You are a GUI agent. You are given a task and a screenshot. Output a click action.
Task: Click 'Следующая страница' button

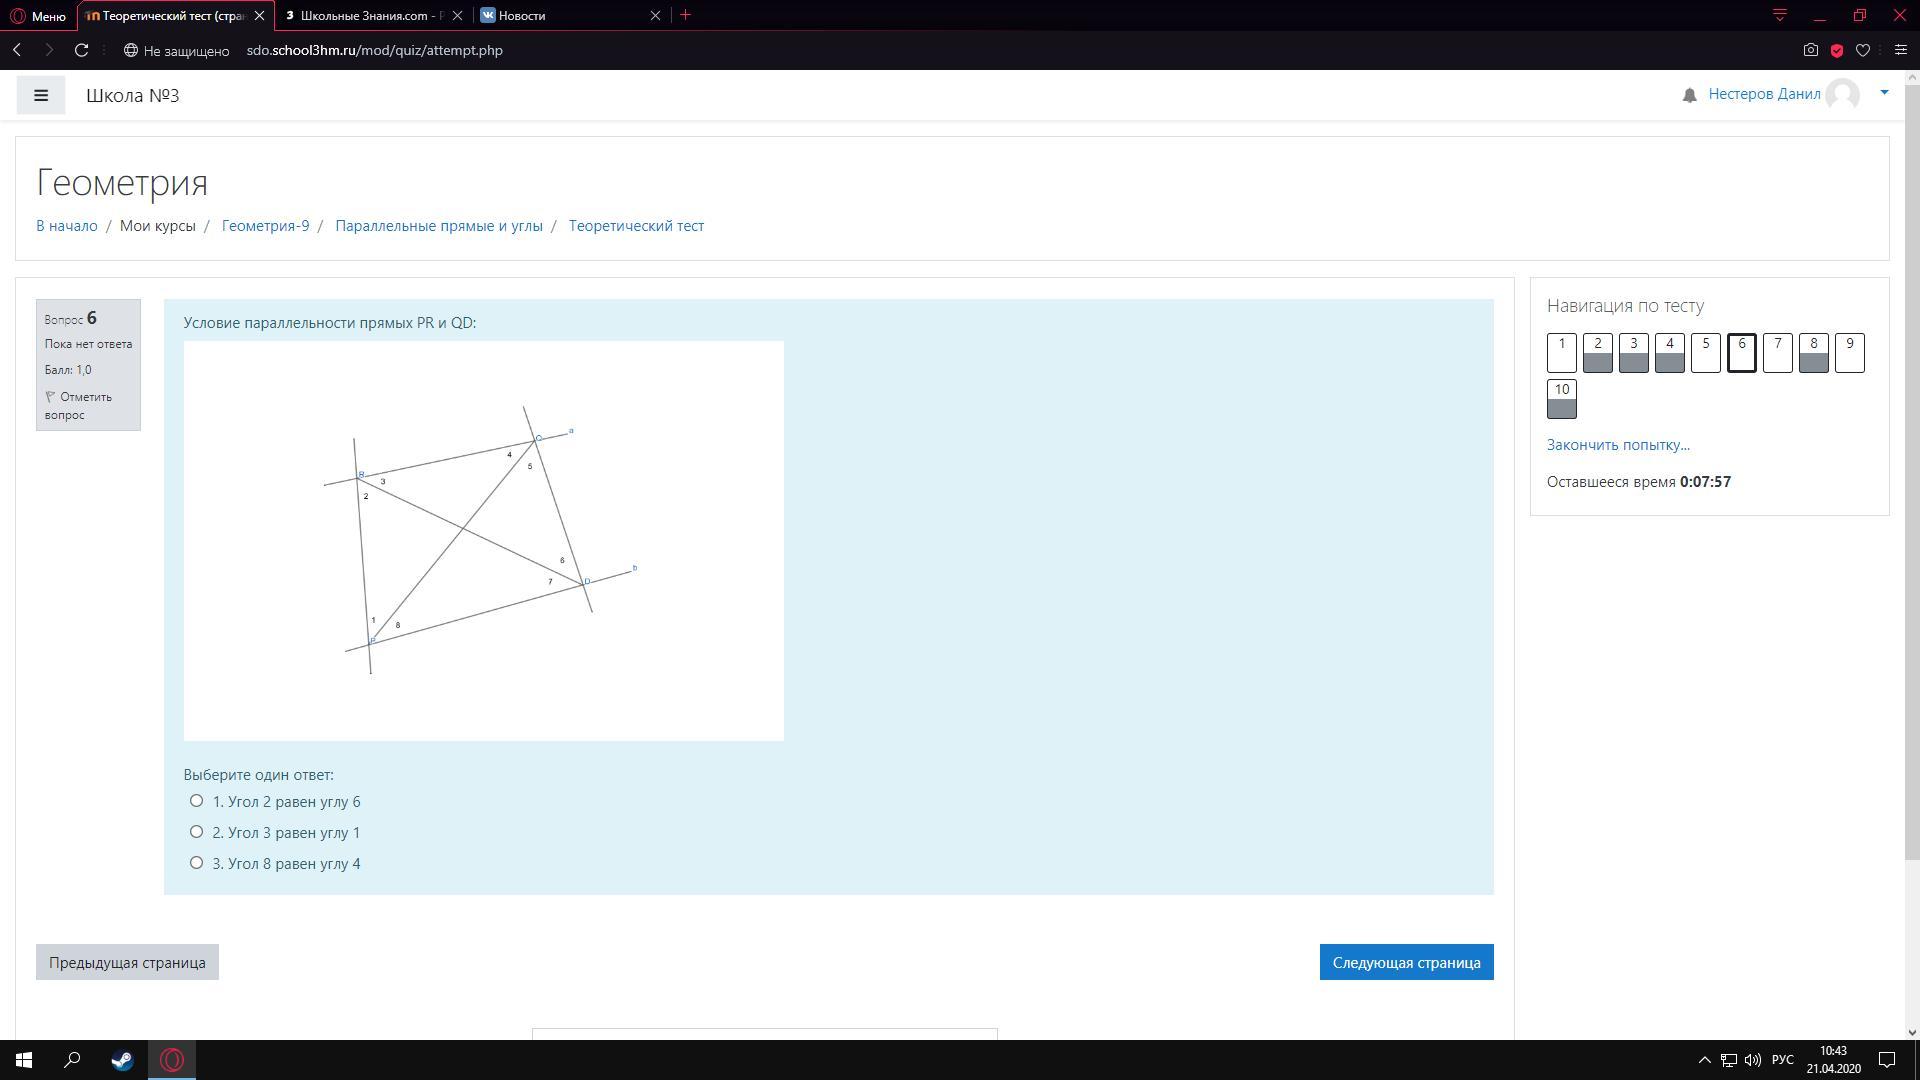click(1406, 962)
